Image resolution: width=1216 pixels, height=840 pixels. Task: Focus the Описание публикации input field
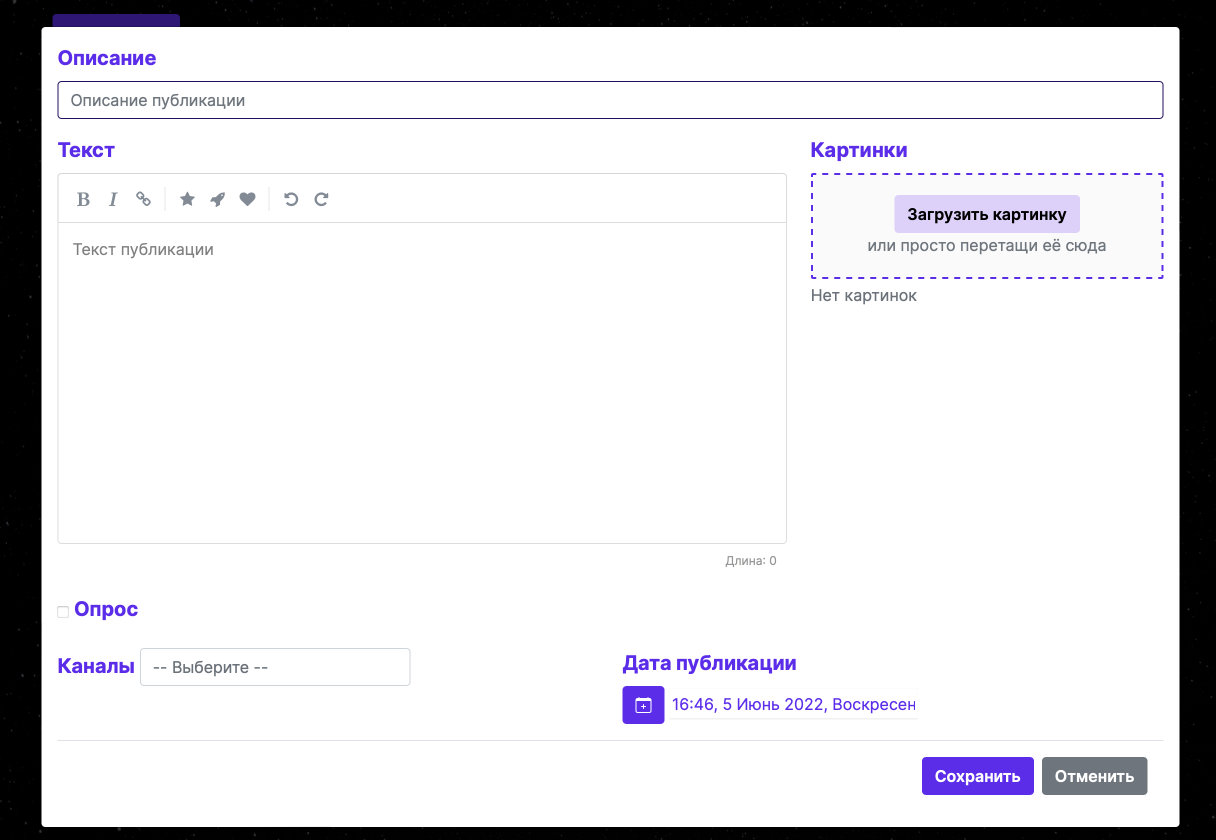tap(610, 100)
